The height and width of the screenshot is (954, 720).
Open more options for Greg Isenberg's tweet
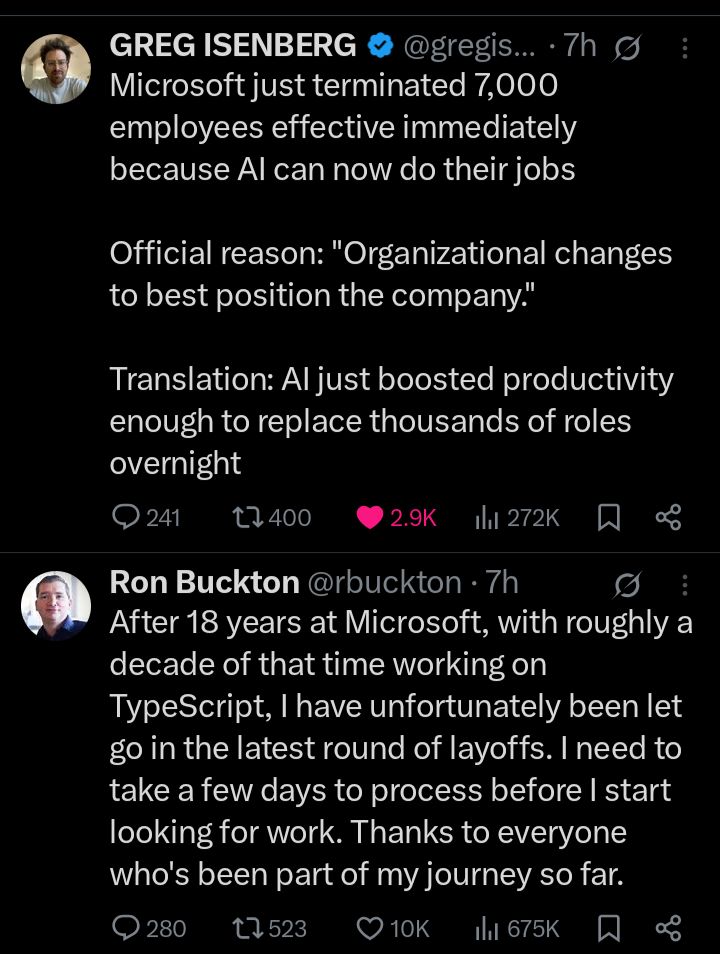tap(684, 47)
